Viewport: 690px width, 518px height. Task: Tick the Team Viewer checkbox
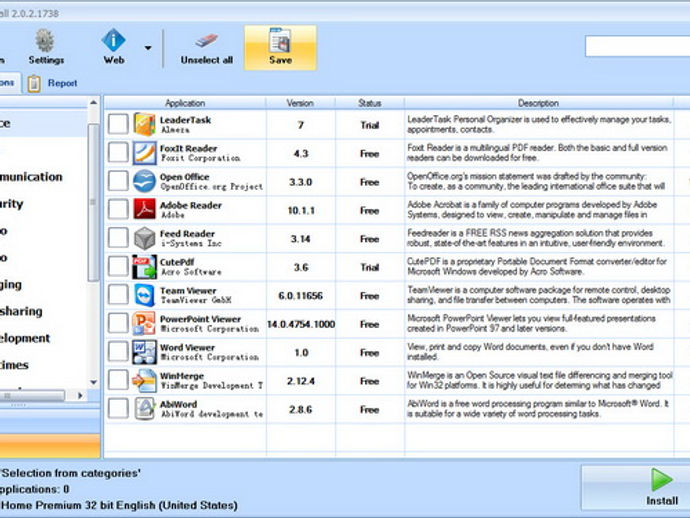(118, 294)
